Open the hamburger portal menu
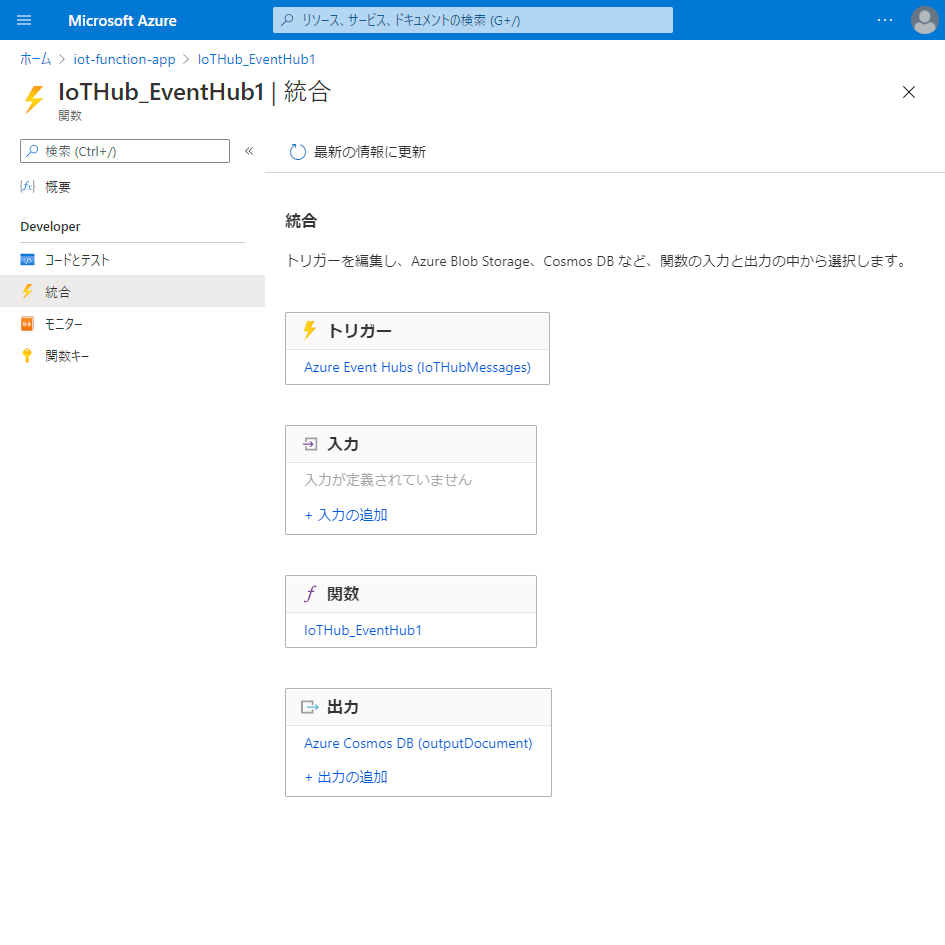 [x=24, y=20]
